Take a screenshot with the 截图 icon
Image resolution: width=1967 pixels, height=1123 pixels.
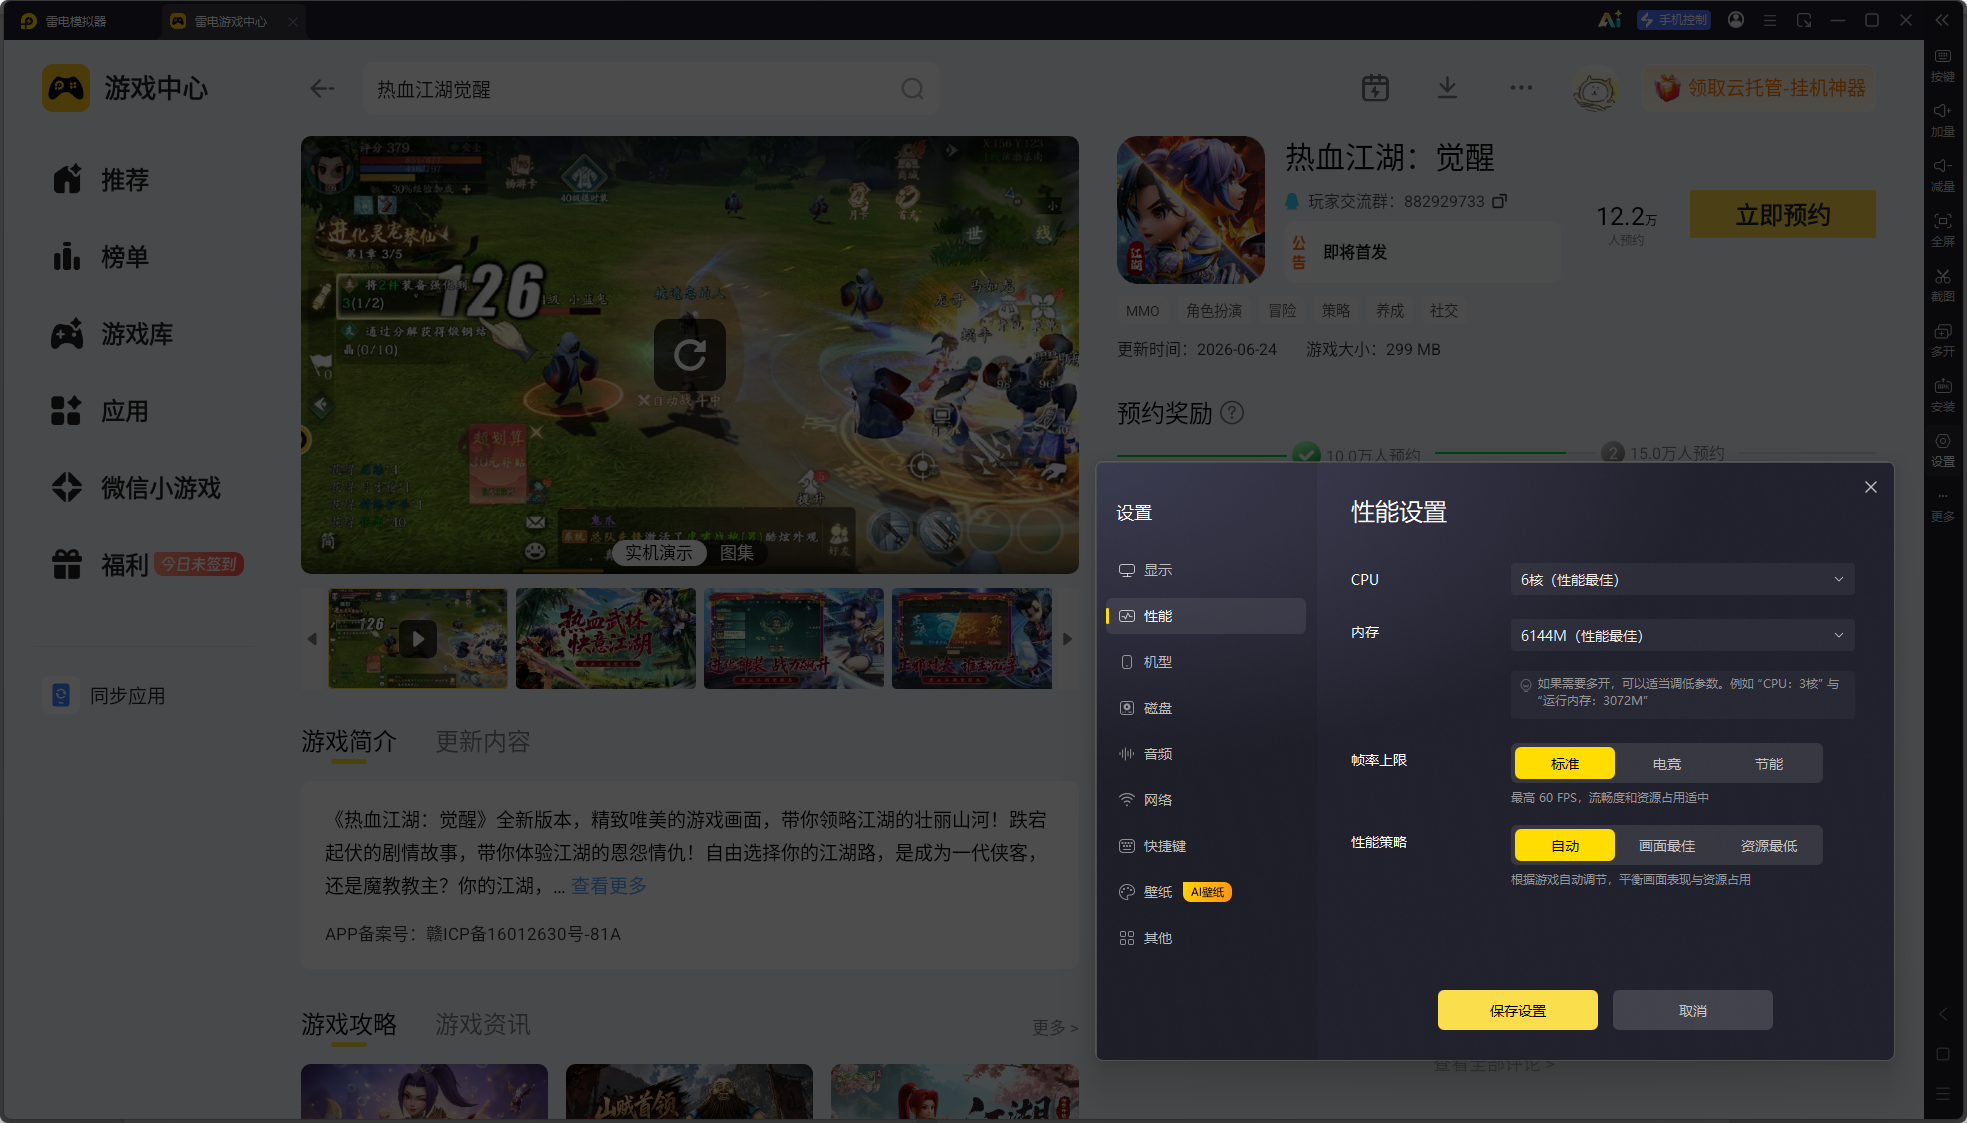(x=1942, y=284)
